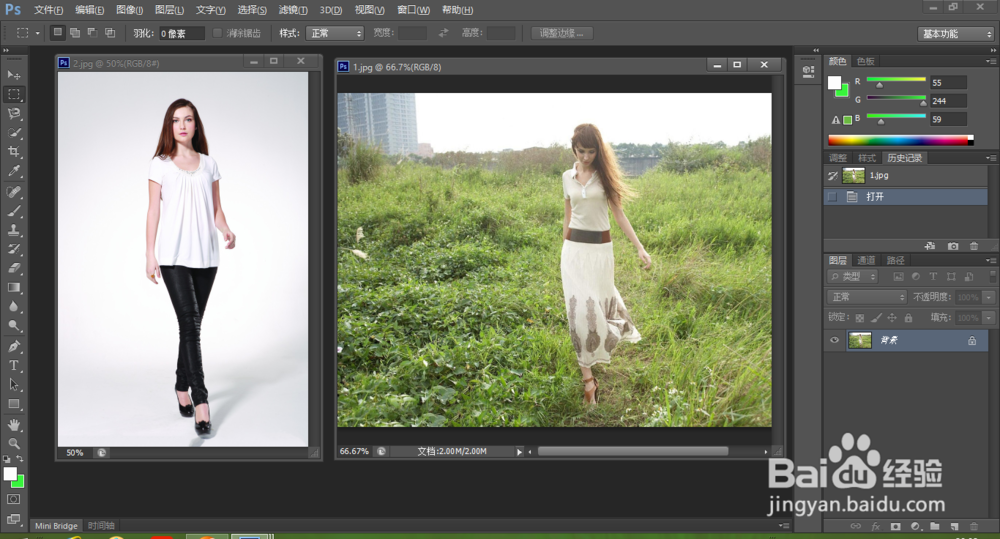The height and width of the screenshot is (539, 1000).
Task: Click foreground color swatch in Color panel
Action: coord(834,82)
